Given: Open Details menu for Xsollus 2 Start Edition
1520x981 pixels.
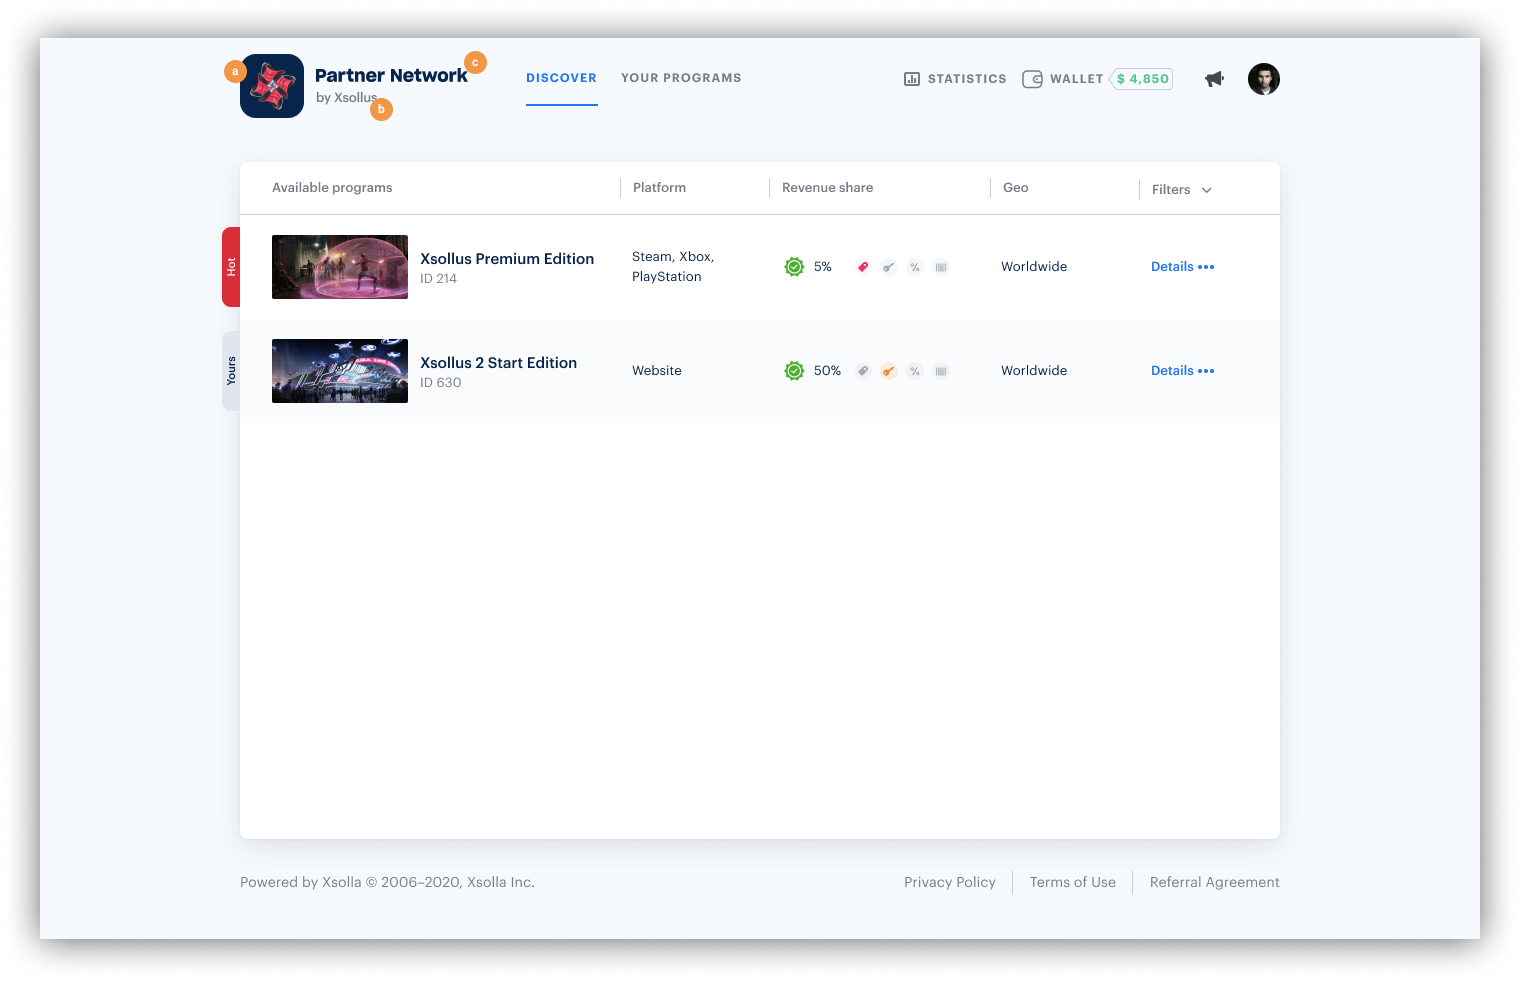Looking at the screenshot, I should (1182, 371).
